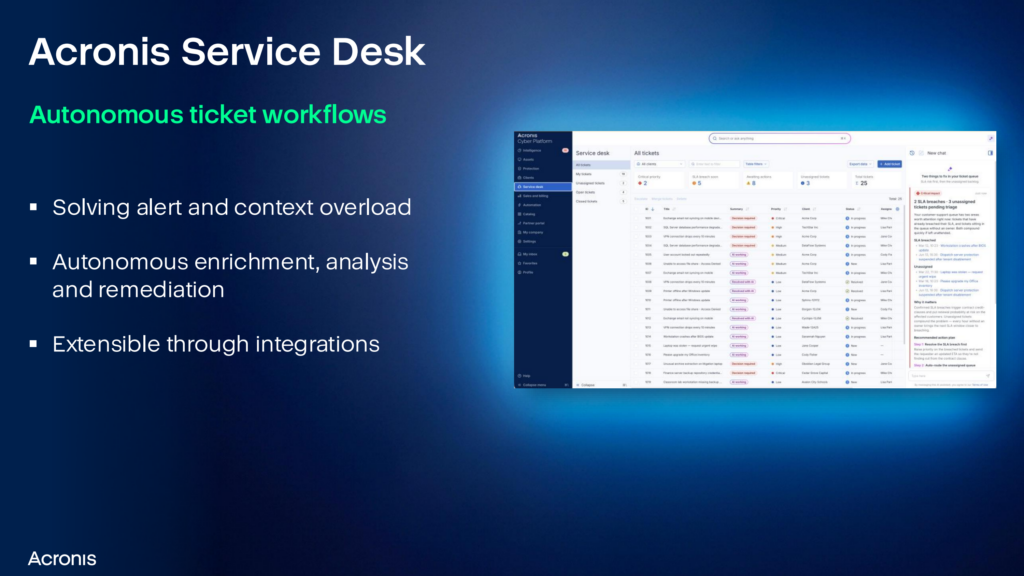Open Intelligence in the left sidebar

[542, 150]
